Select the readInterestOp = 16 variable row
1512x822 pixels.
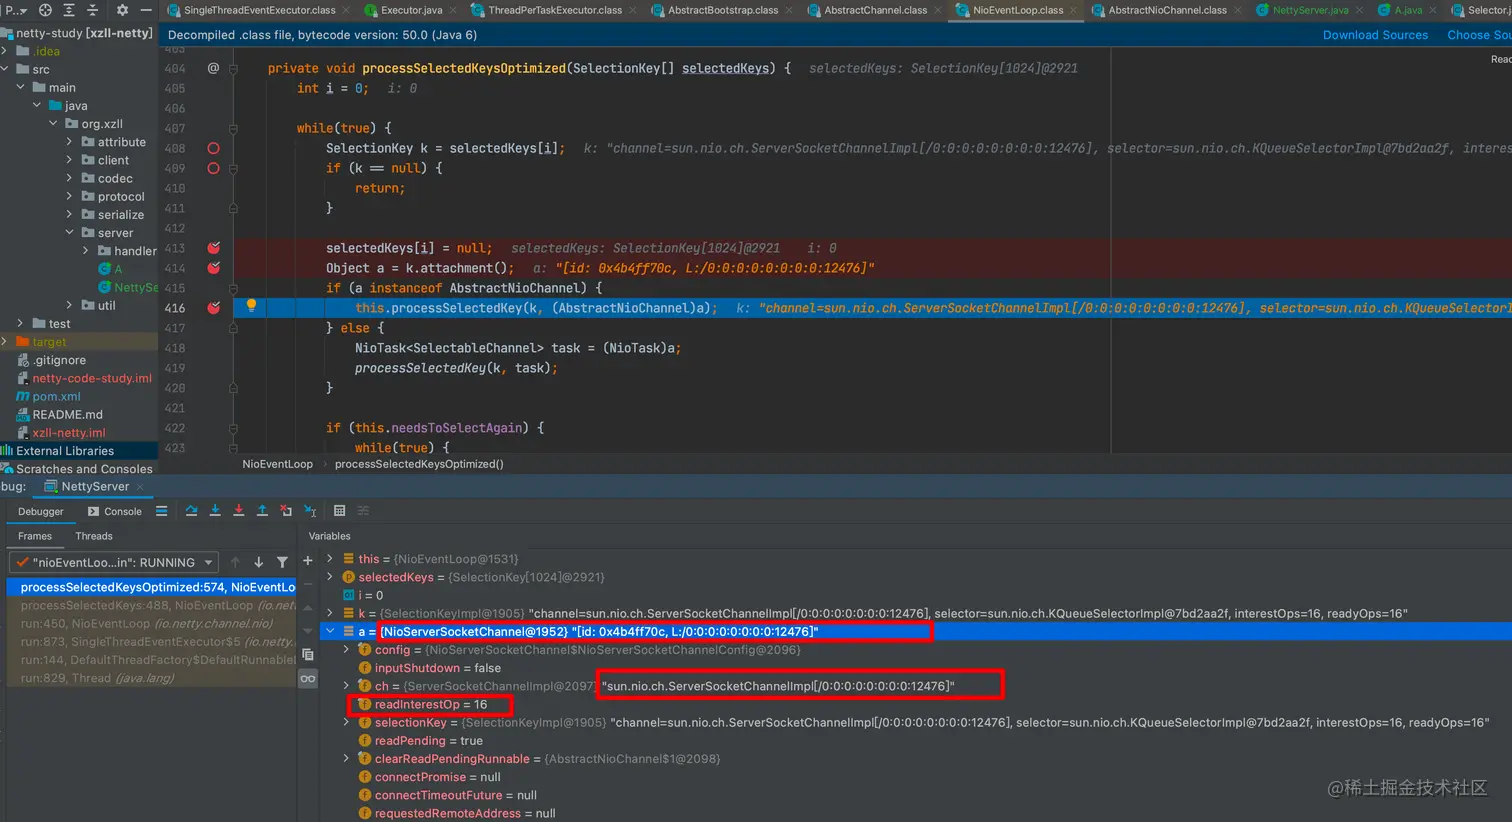[431, 705]
